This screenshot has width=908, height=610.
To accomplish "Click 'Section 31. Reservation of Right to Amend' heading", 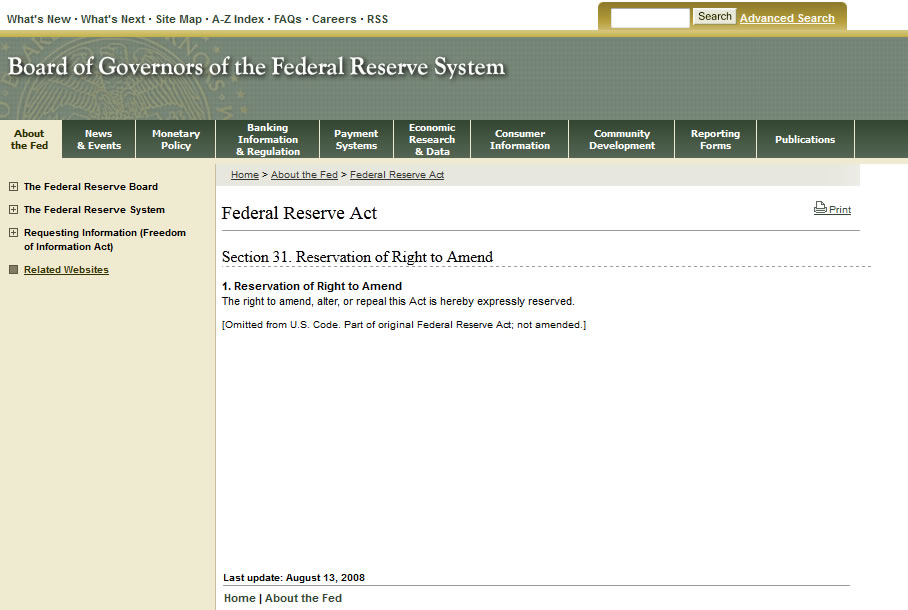I will 357,257.
